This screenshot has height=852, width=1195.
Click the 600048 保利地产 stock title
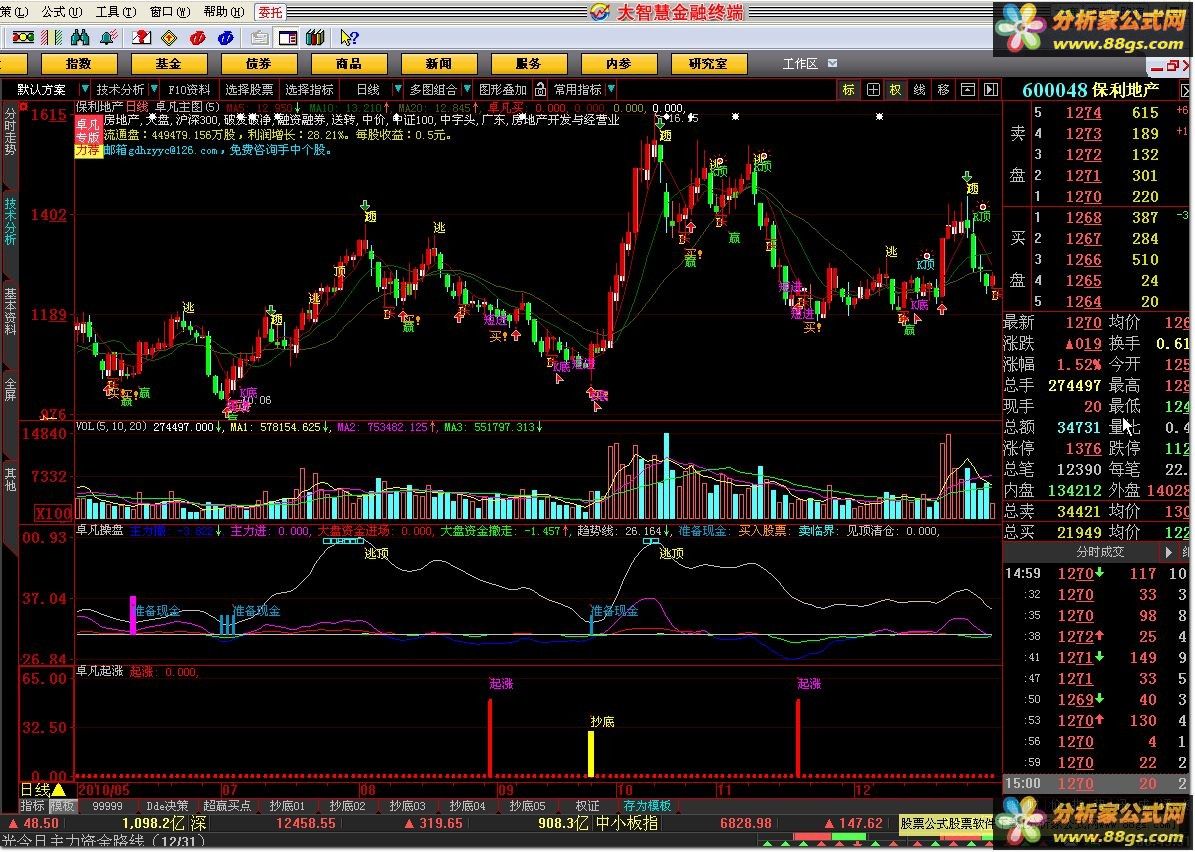point(1090,90)
